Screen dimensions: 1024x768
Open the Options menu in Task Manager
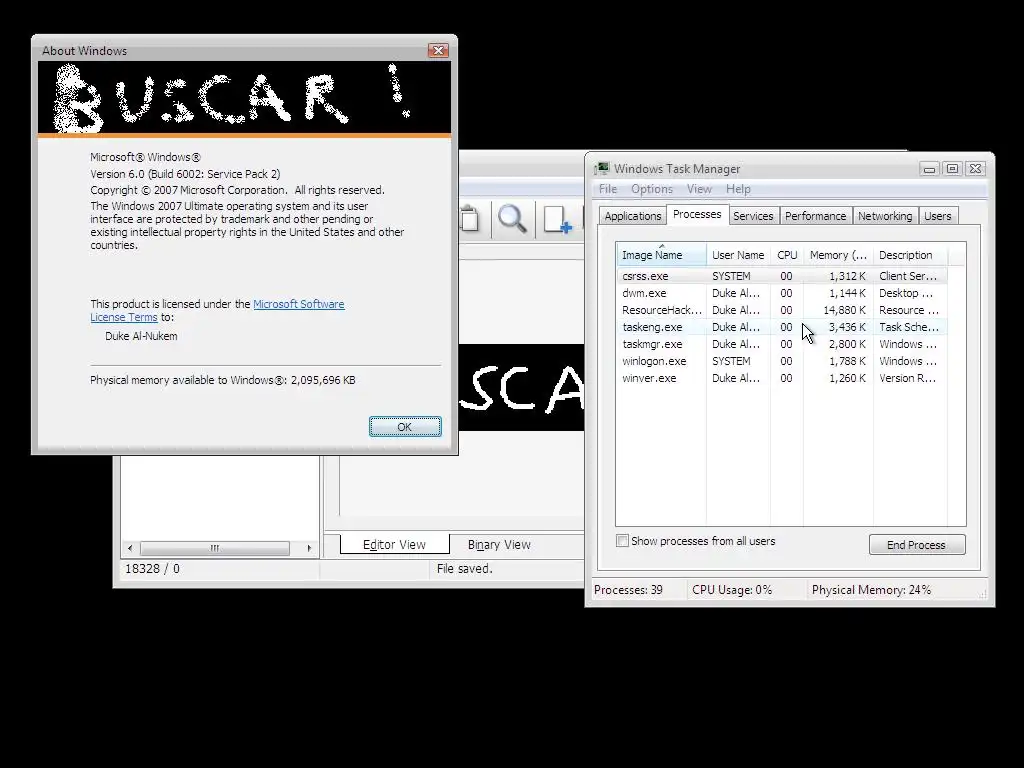[651, 189]
